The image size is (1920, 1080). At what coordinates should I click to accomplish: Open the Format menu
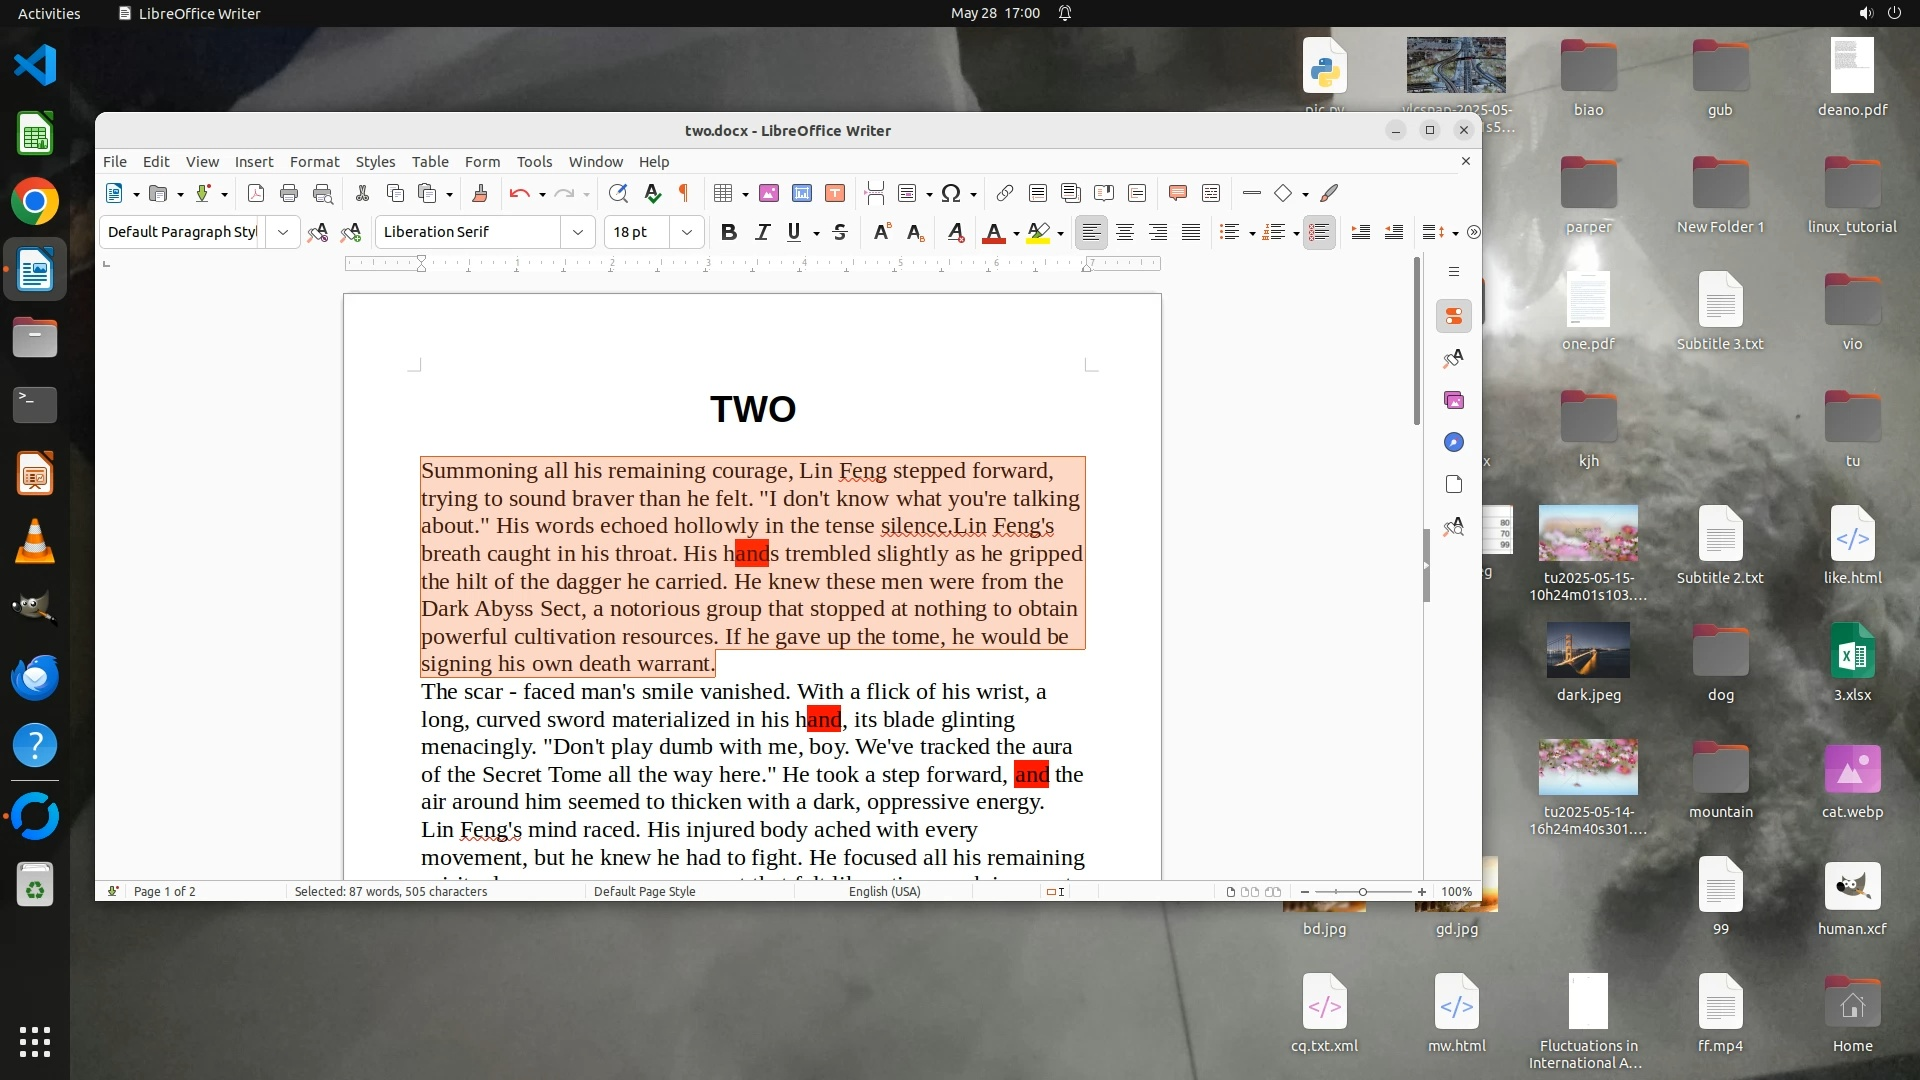point(314,162)
